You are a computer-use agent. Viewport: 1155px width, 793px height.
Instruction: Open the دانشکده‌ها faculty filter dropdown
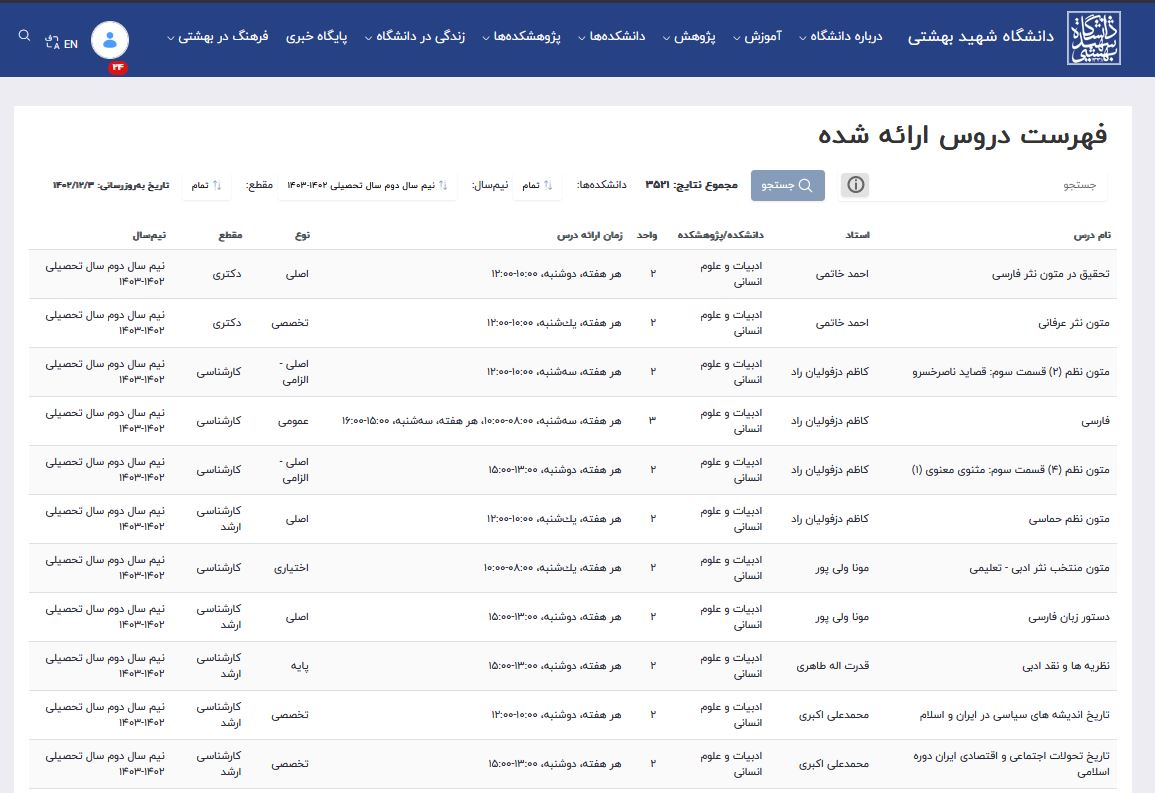click(538, 185)
